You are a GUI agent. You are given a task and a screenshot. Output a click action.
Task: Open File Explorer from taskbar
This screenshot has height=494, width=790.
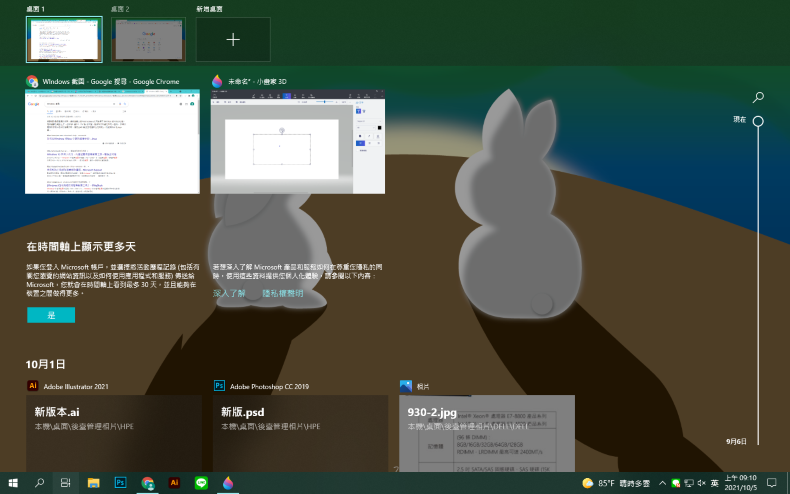click(93, 483)
